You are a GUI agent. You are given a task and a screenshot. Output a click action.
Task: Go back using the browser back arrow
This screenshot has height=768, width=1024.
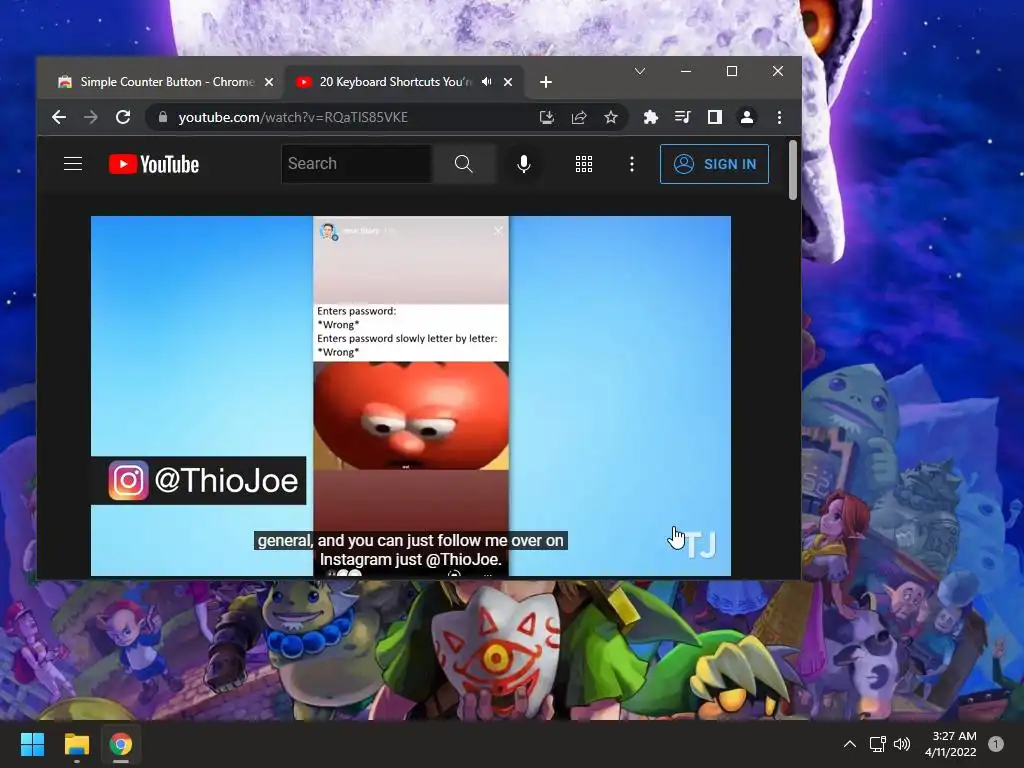coord(59,117)
